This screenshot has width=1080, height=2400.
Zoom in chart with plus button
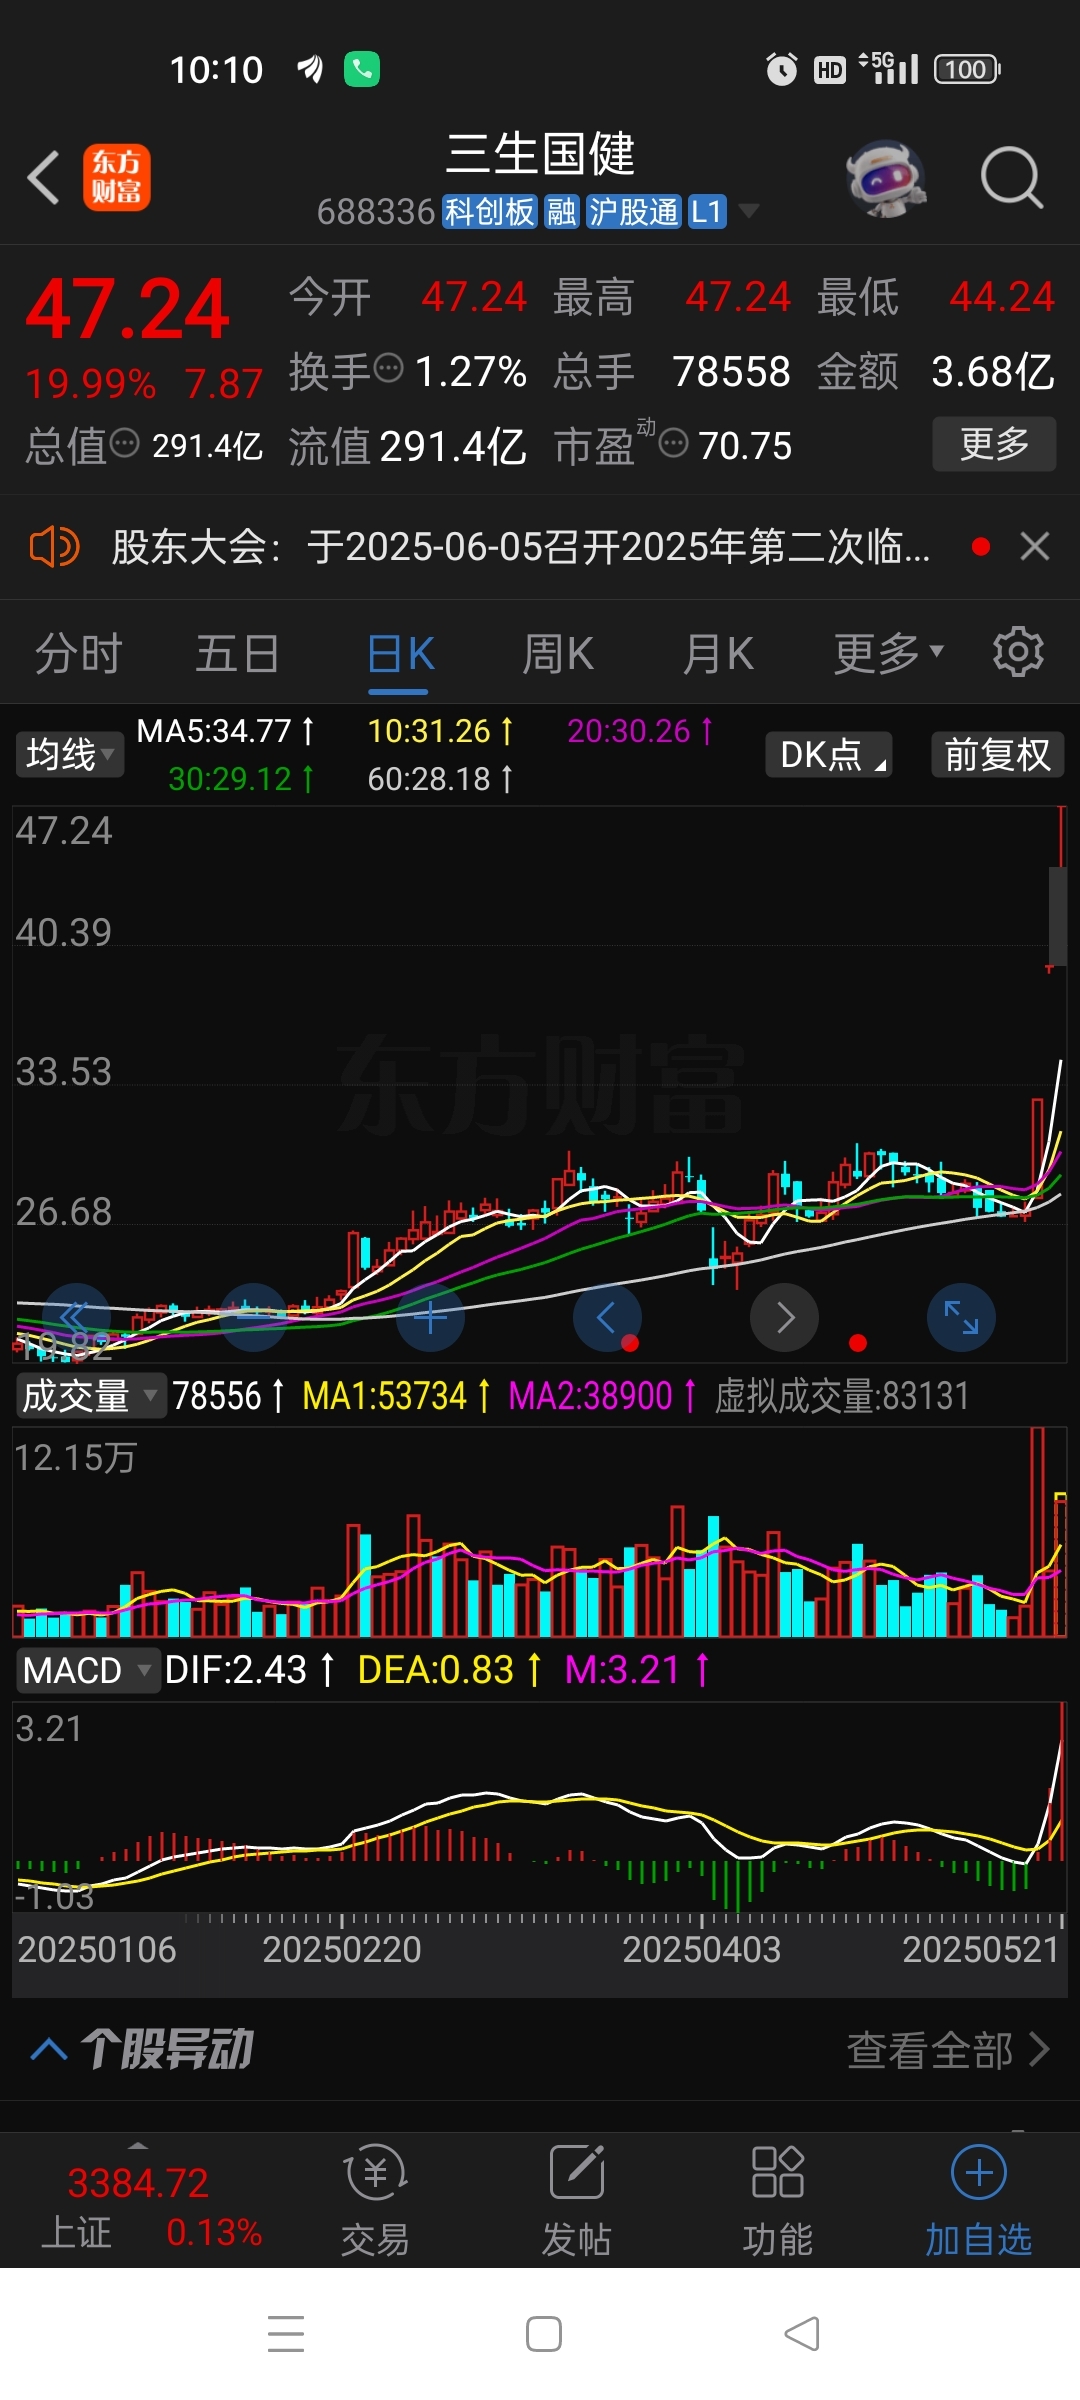click(x=430, y=1317)
